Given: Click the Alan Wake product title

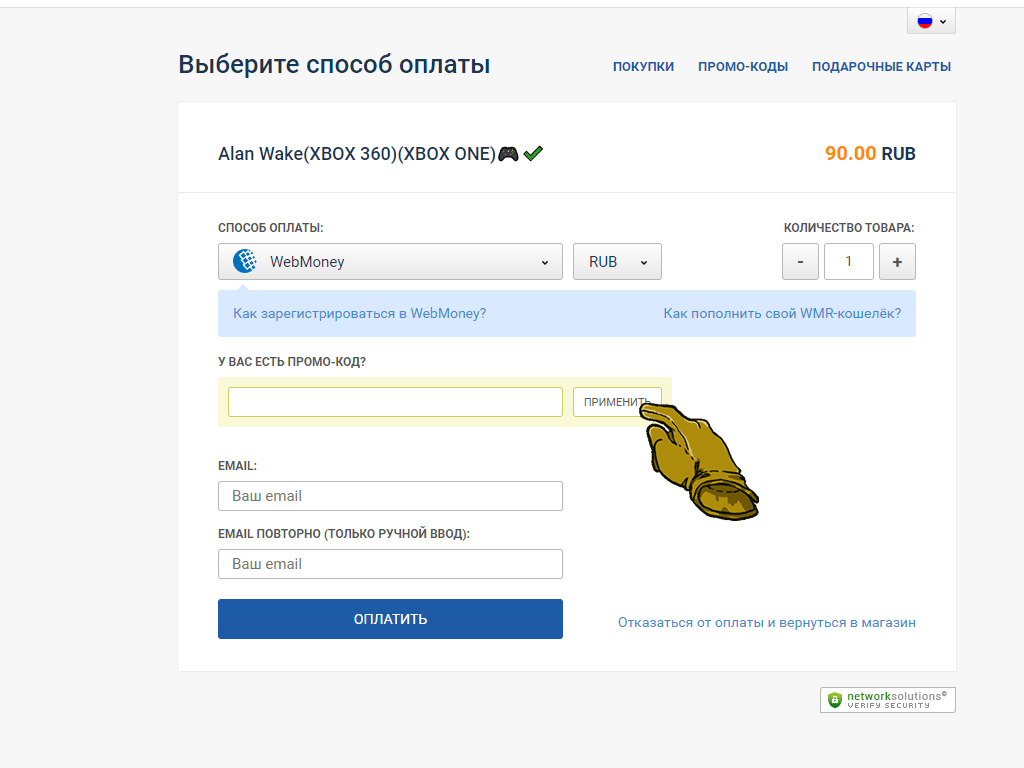Looking at the screenshot, I should coord(357,154).
